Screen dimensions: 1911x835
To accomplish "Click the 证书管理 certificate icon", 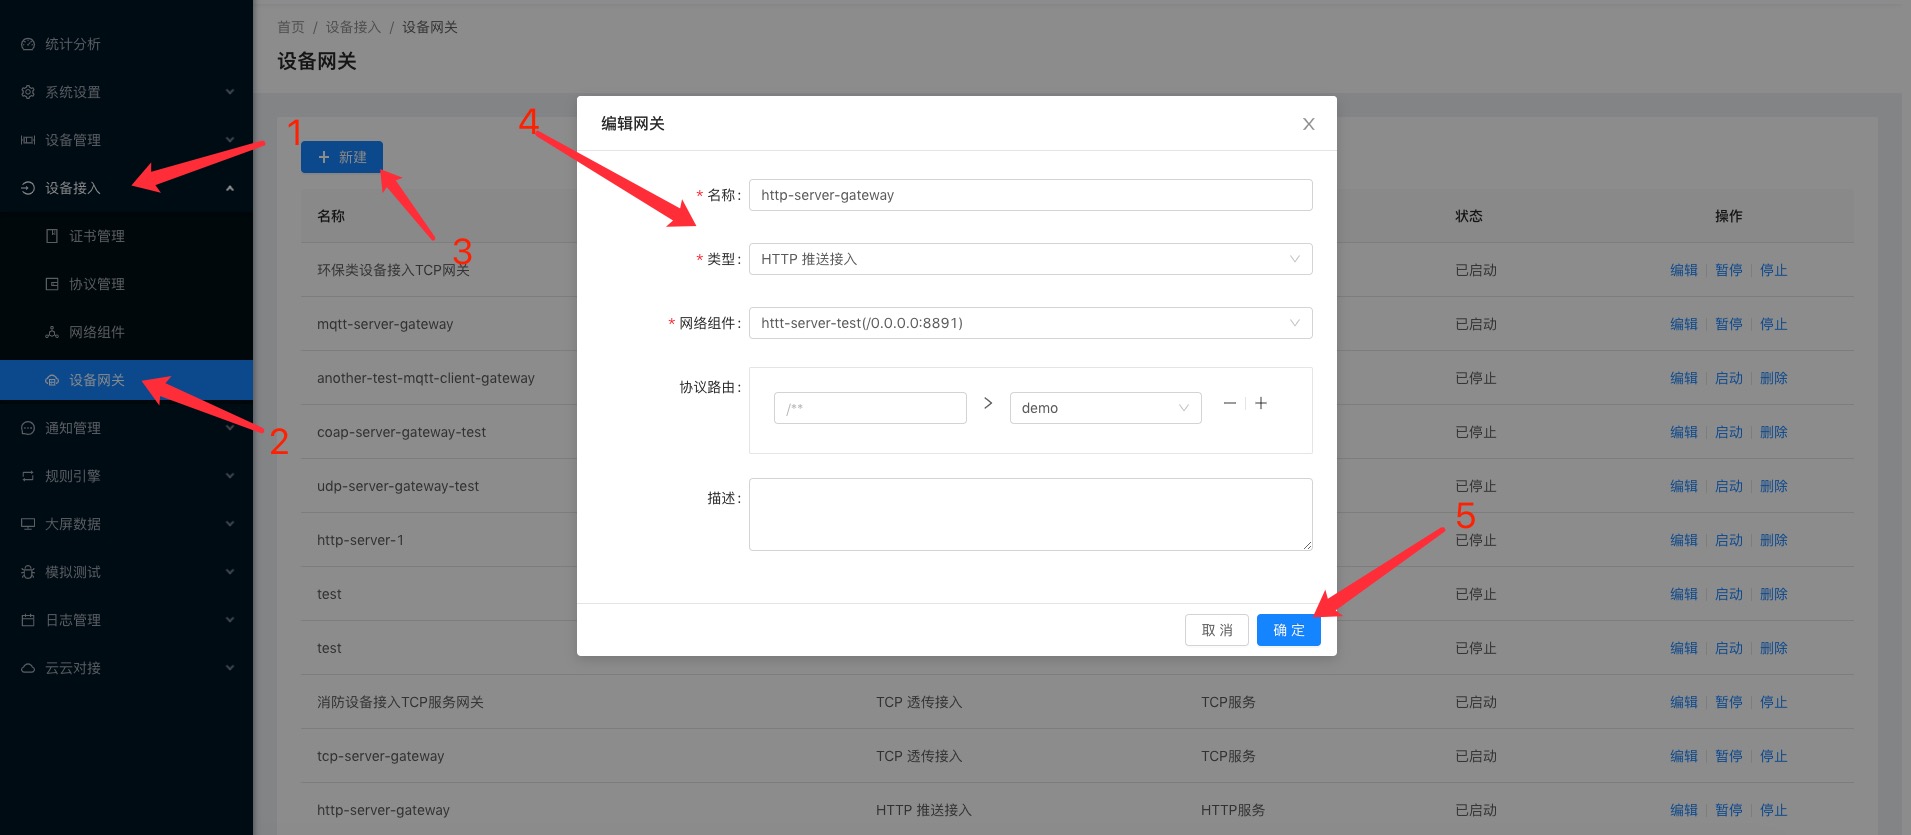I will pos(52,236).
